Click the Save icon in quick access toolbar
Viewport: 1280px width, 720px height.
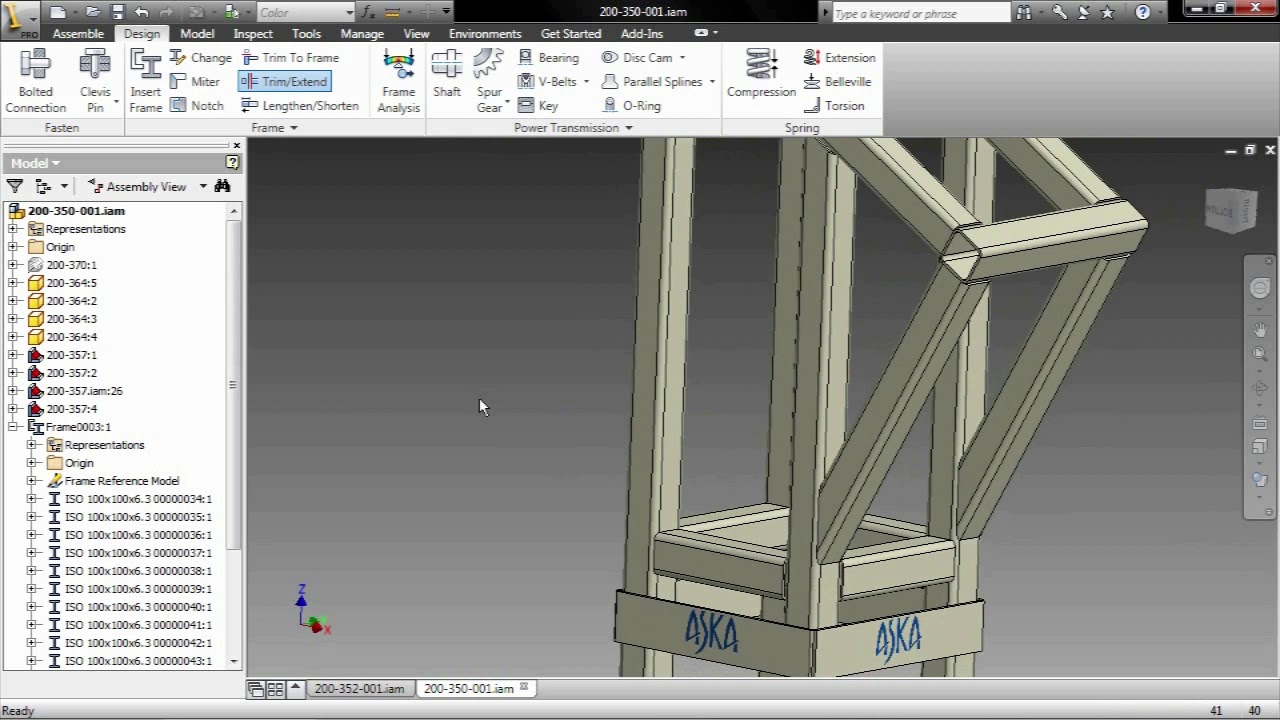tap(117, 12)
